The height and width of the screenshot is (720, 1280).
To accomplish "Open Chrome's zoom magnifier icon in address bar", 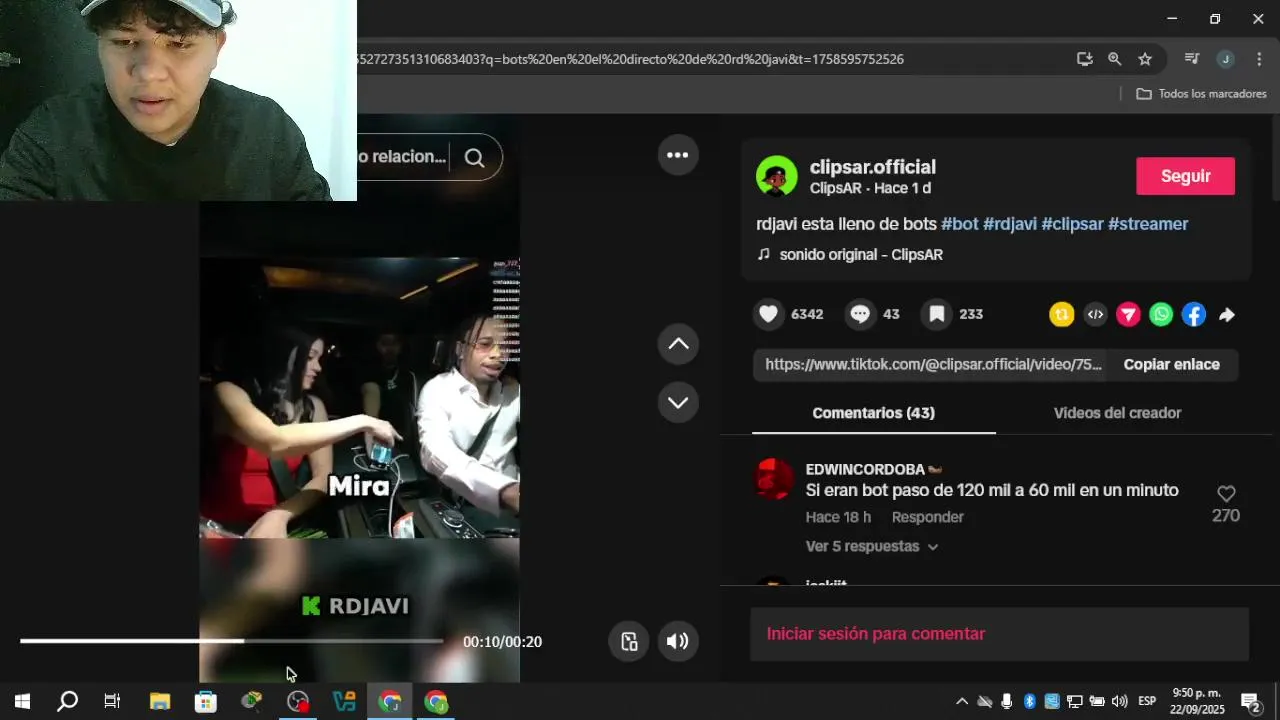I will click(x=1114, y=59).
